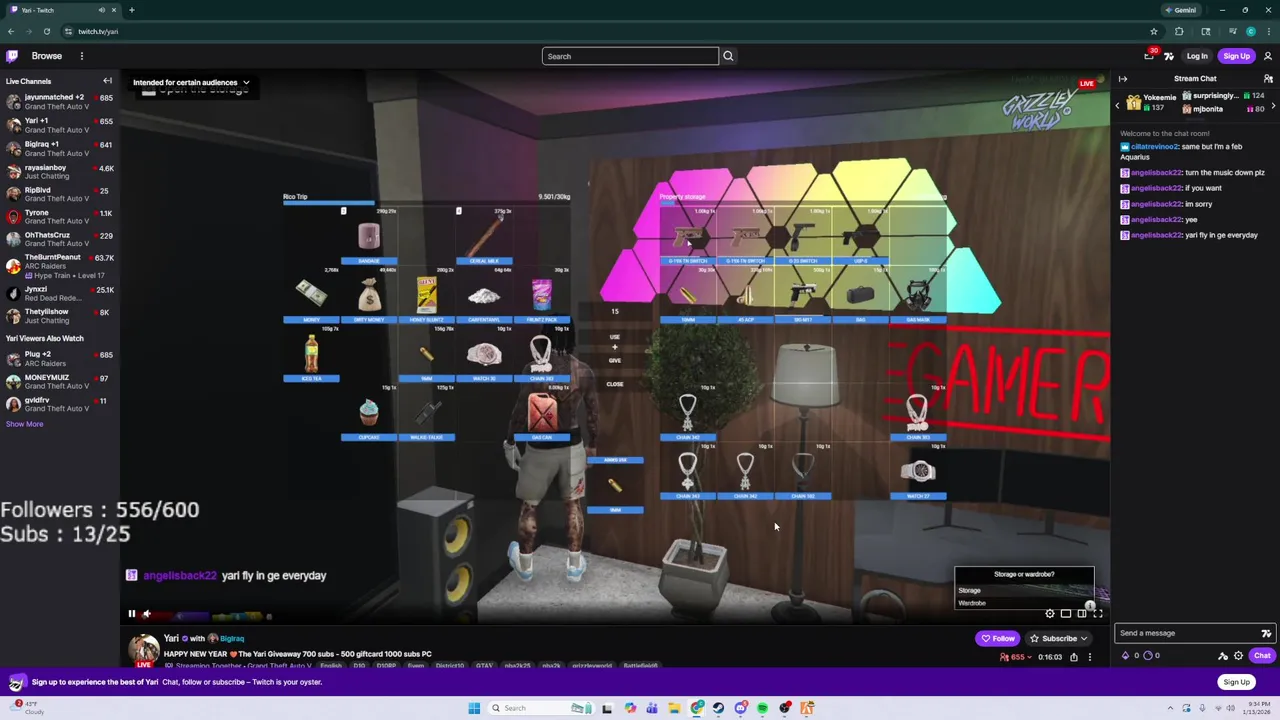
Task: Focus the Twitch Search box
Action: [630, 56]
